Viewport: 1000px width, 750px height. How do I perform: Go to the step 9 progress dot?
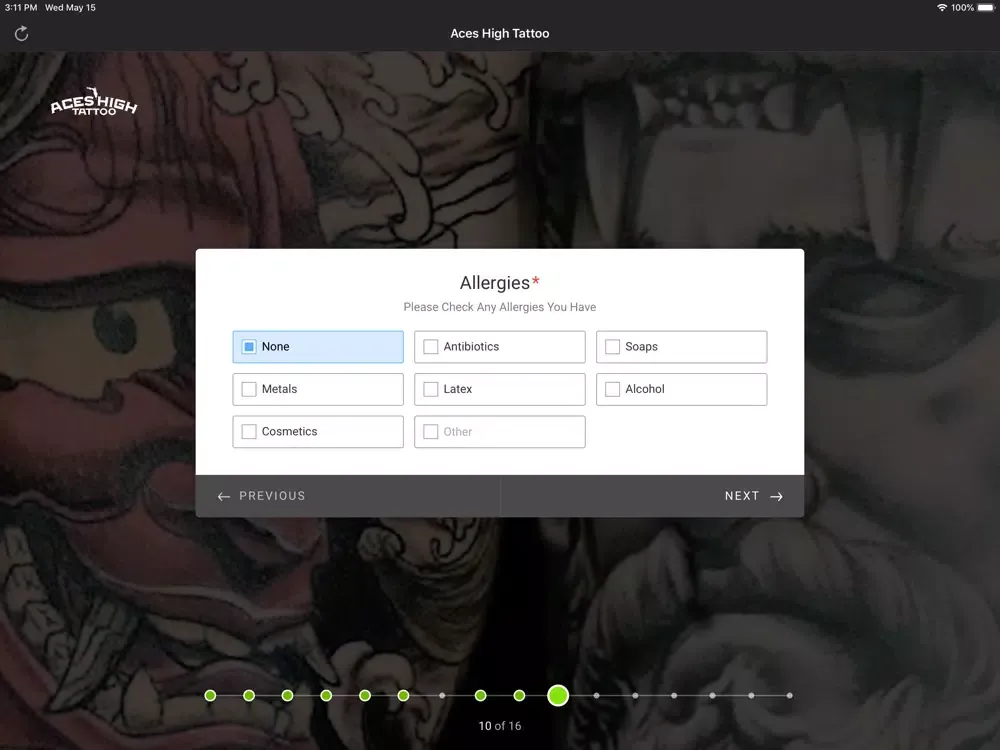tap(519, 696)
